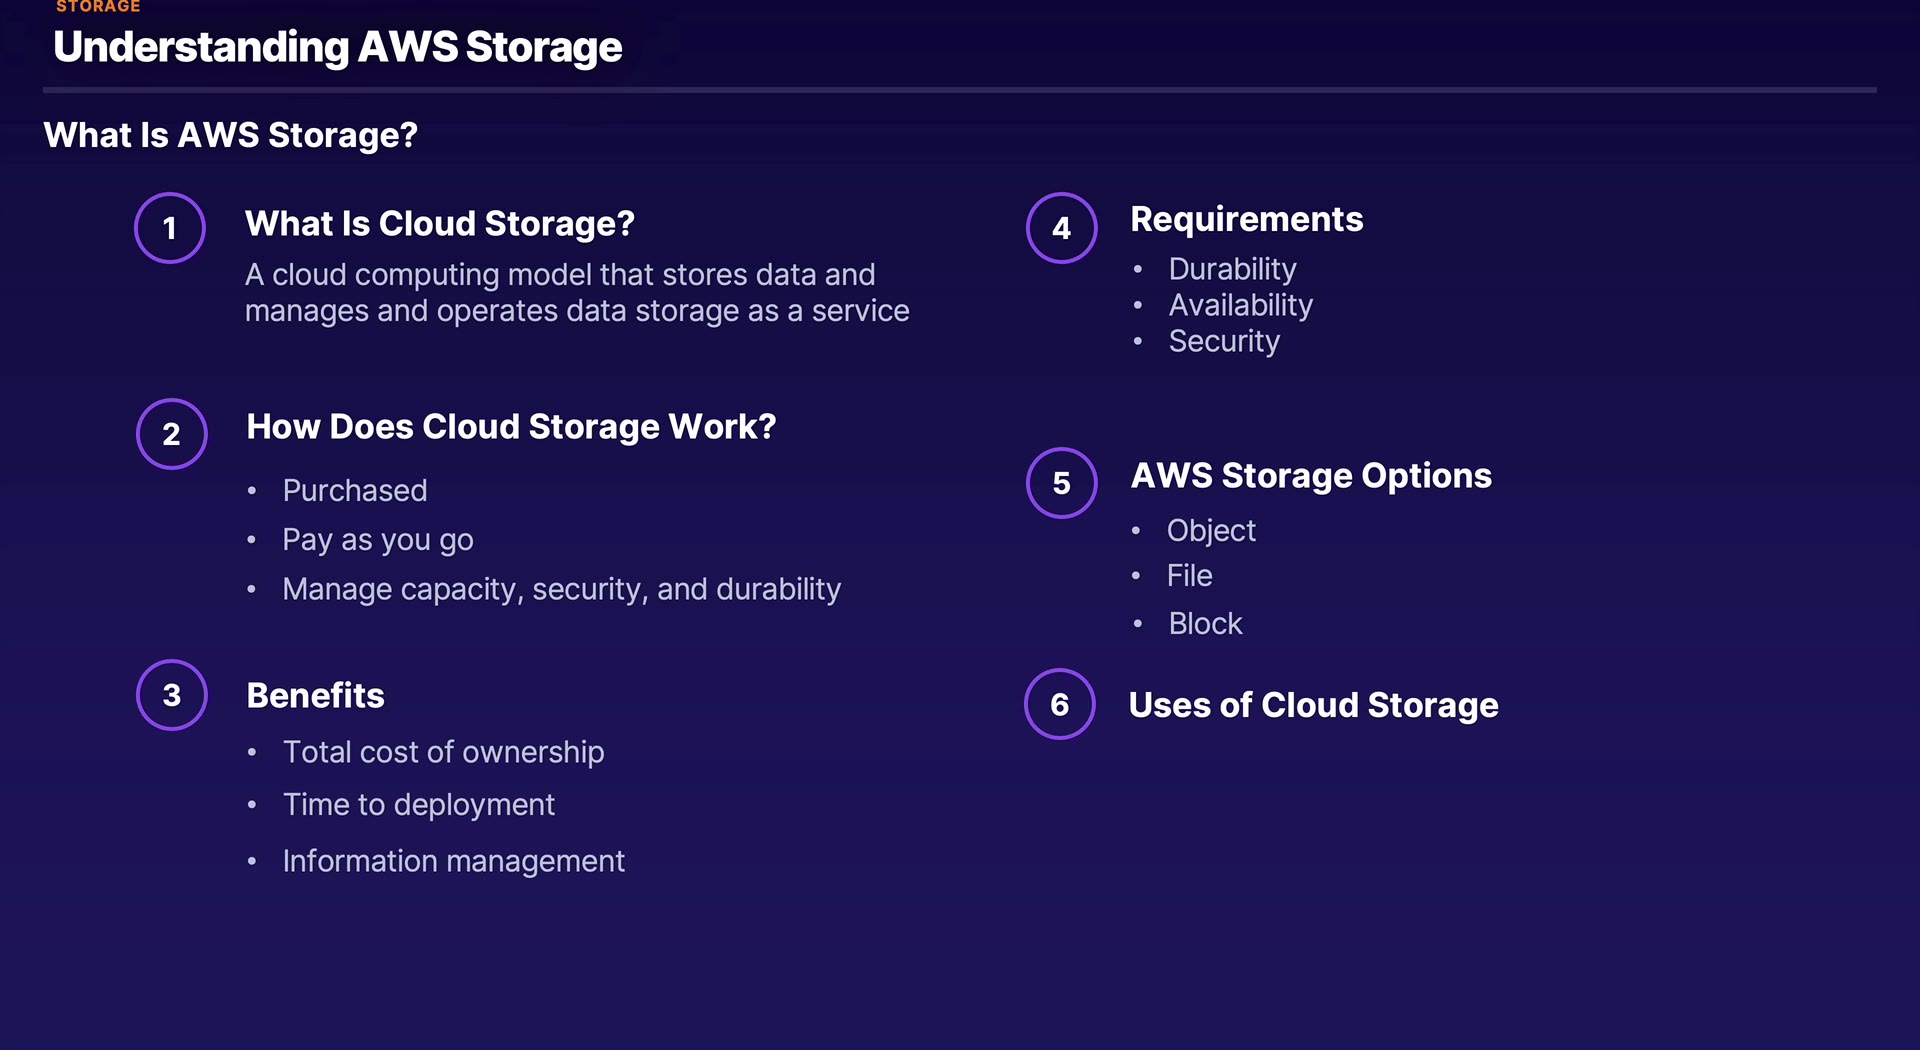Click the circled number 3 icon
This screenshot has width=1920, height=1050.
[x=172, y=695]
